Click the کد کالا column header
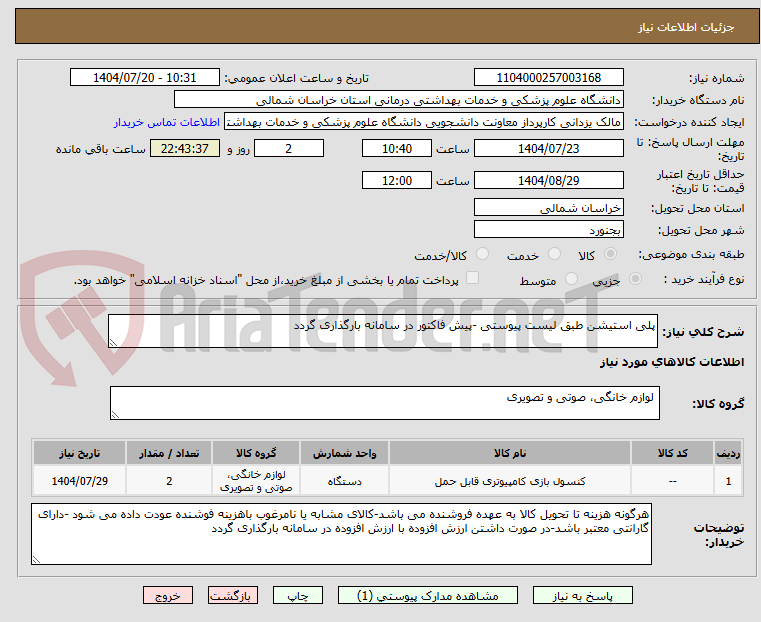Image resolution: width=761 pixels, height=622 pixels. [672, 453]
